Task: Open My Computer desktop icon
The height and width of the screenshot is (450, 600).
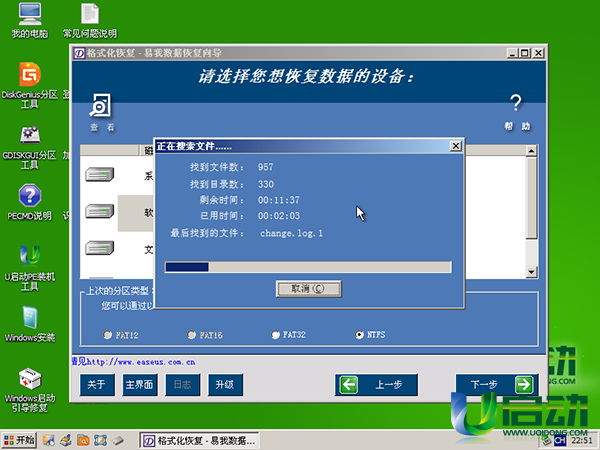Action: coord(30,21)
